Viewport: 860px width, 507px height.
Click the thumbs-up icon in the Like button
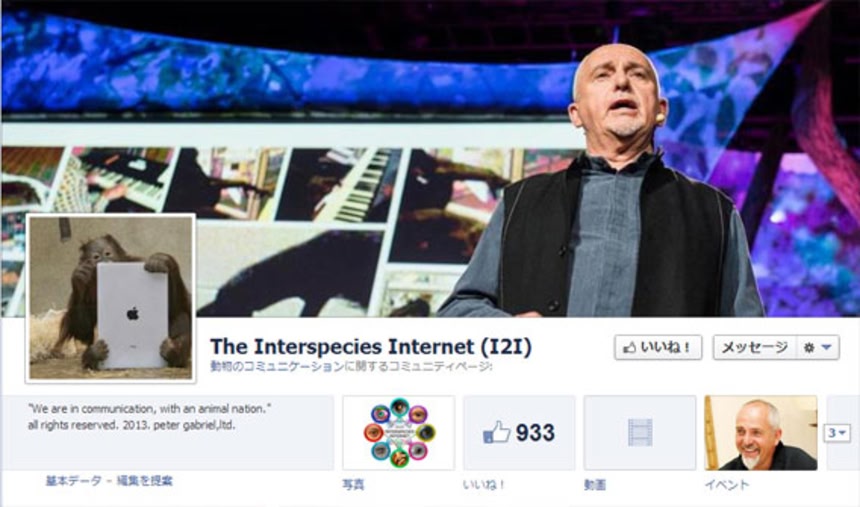coord(630,348)
